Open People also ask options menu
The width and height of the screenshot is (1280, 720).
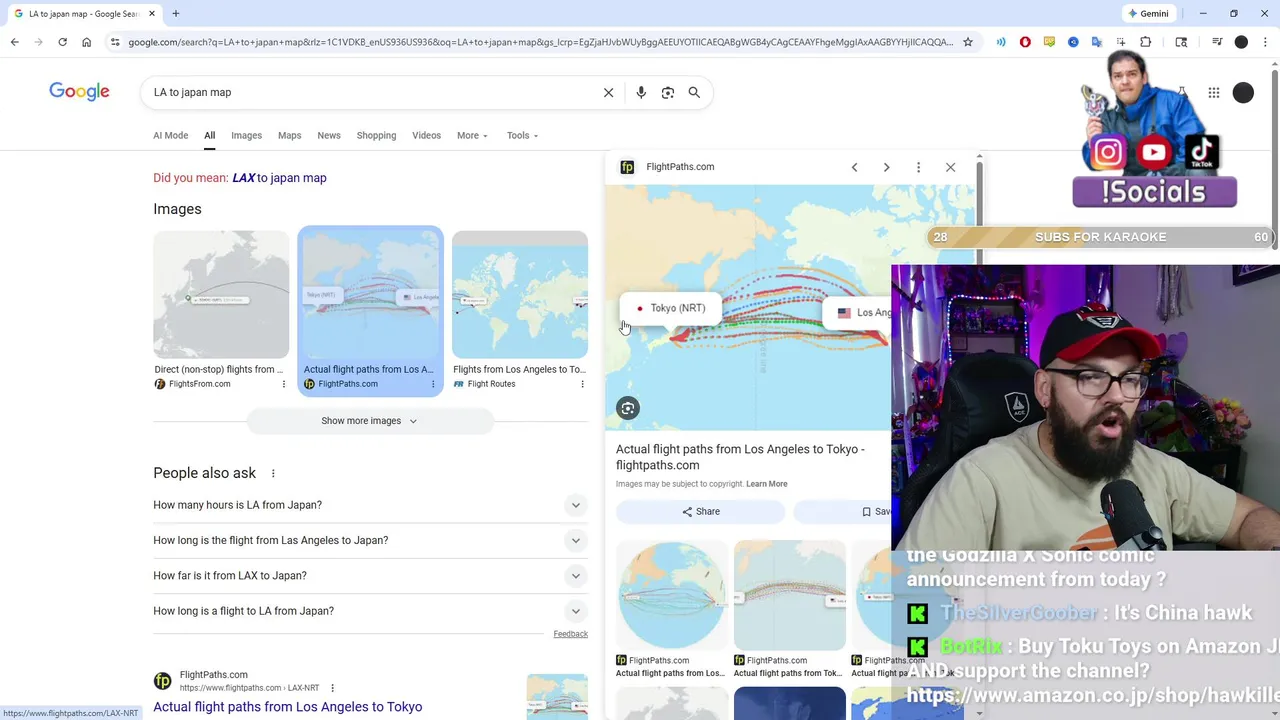click(273, 473)
